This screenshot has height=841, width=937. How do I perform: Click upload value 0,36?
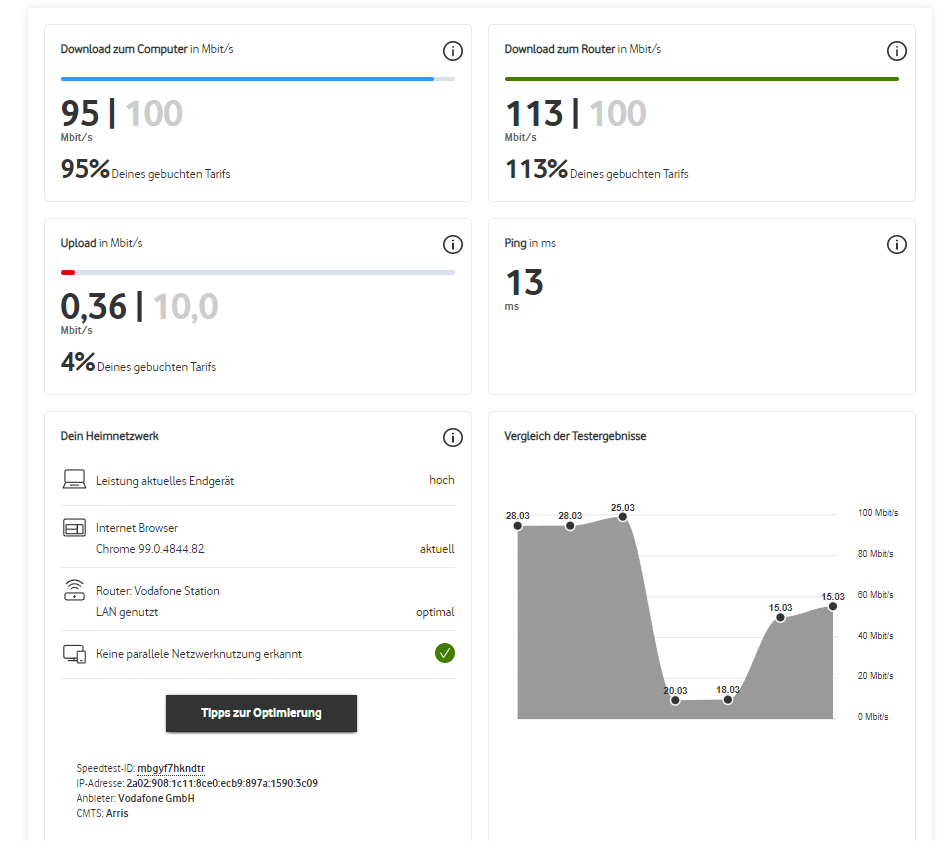pos(93,306)
